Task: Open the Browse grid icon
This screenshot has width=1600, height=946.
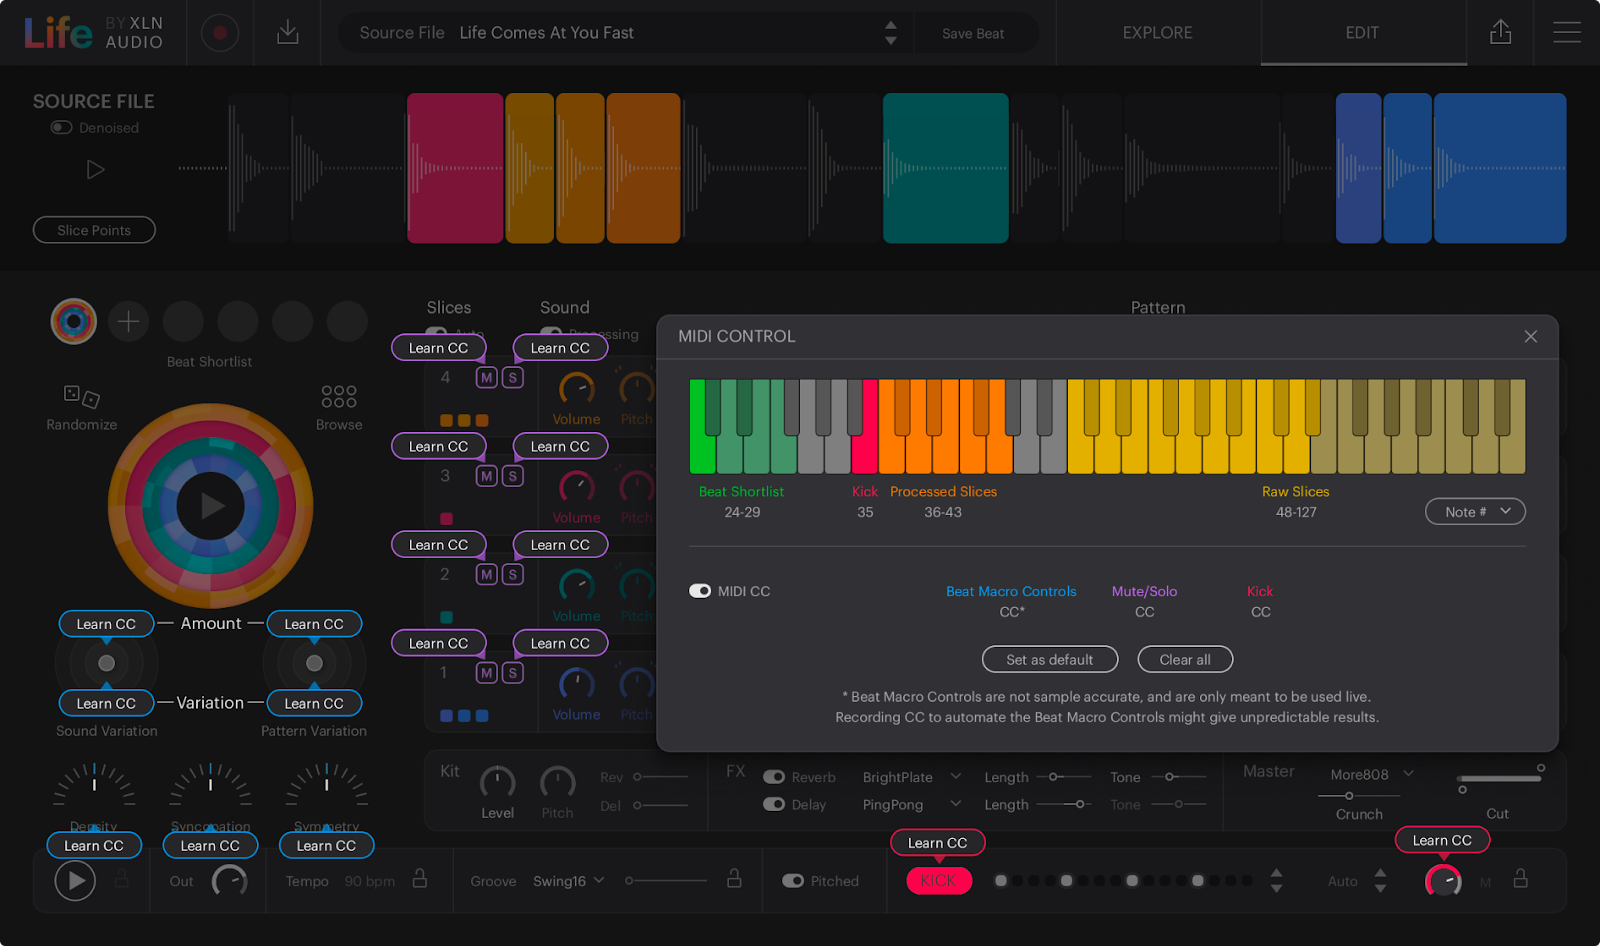Action: pyautogui.click(x=338, y=396)
